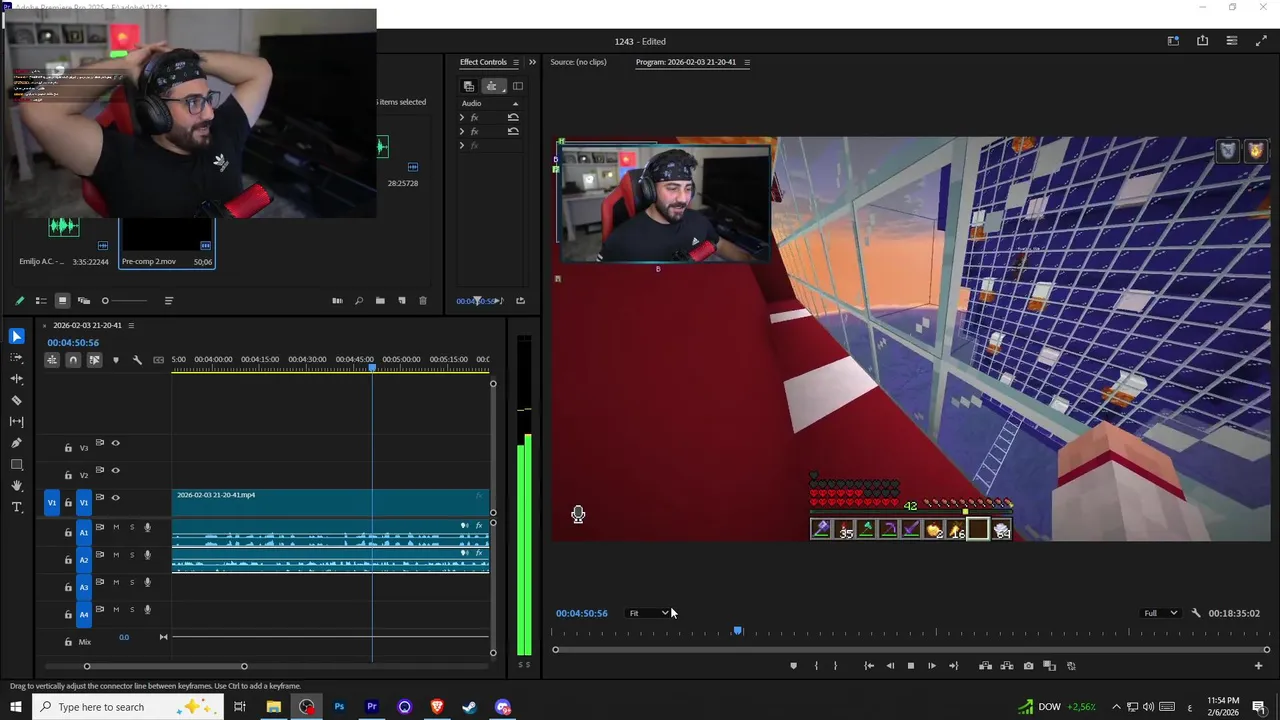1280x720 pixels.
Task: Click Mark Out bracket button
Action: click(x=836, y=666)
